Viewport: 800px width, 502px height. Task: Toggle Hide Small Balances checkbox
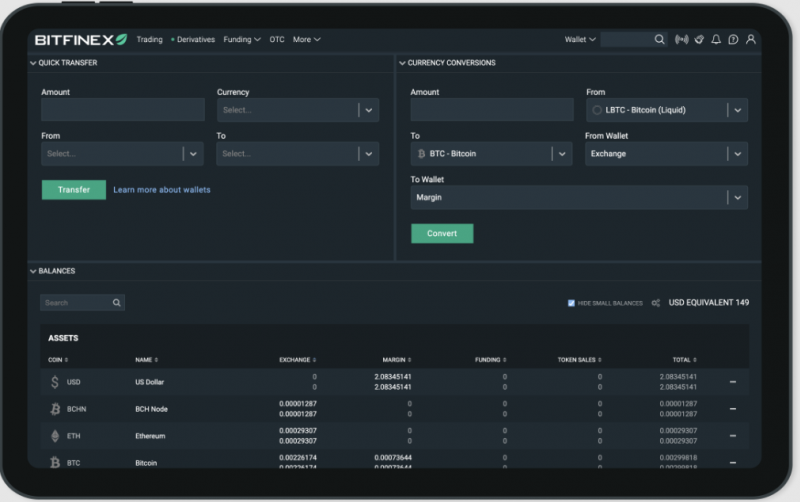pos(571,303)
